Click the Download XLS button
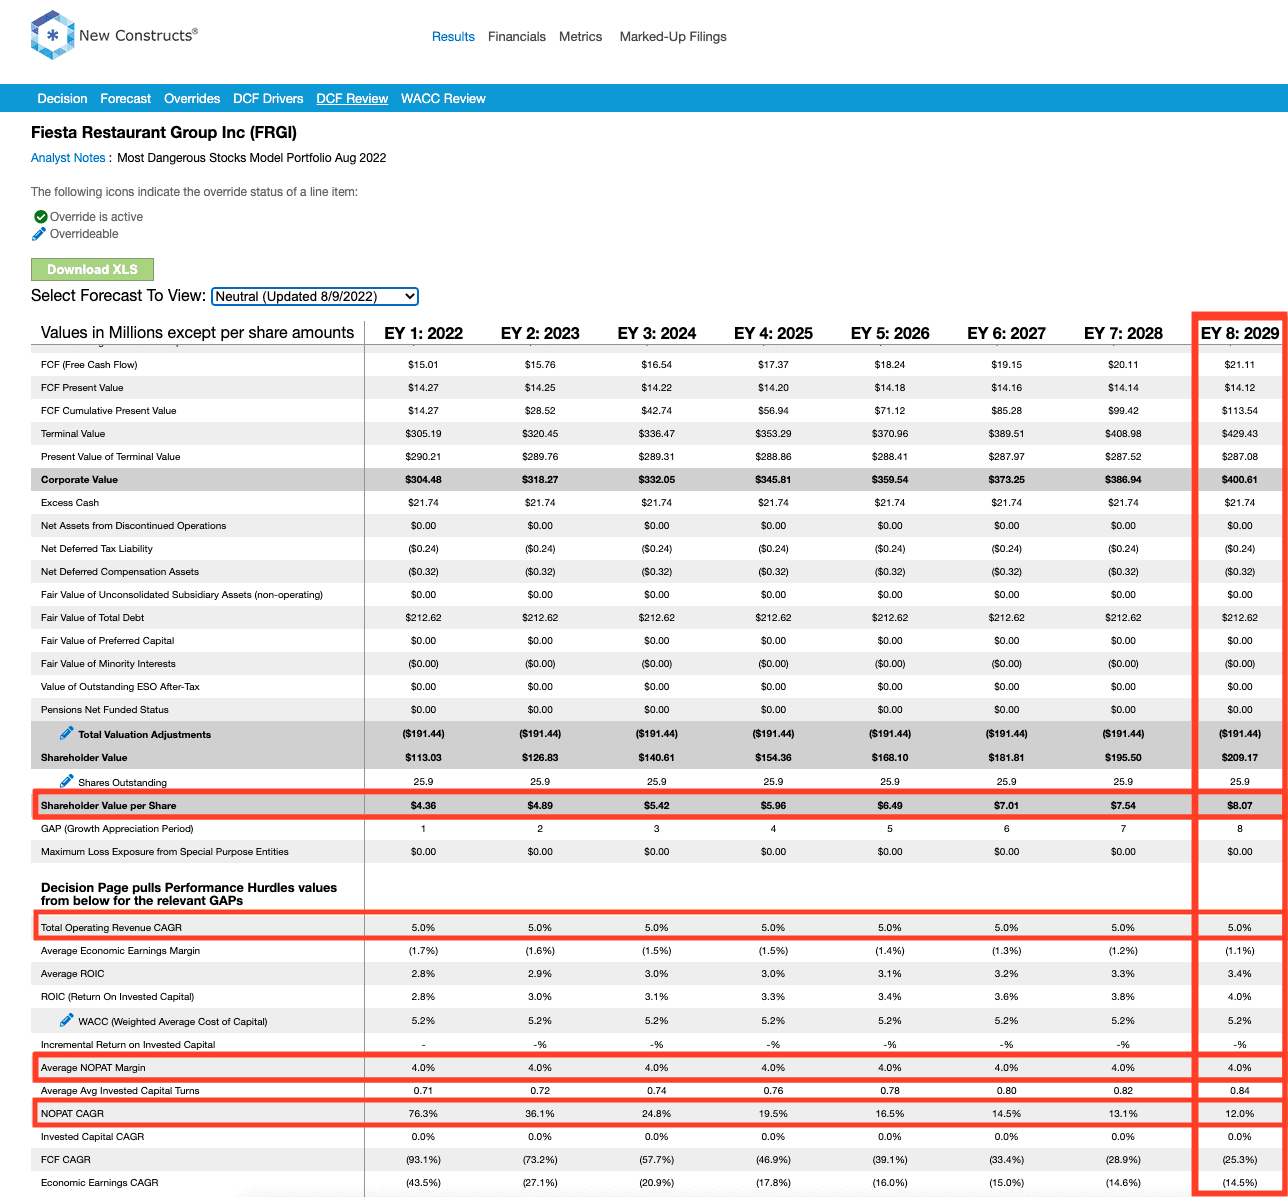This screenshot has width=1288, height=1197. 92,269
